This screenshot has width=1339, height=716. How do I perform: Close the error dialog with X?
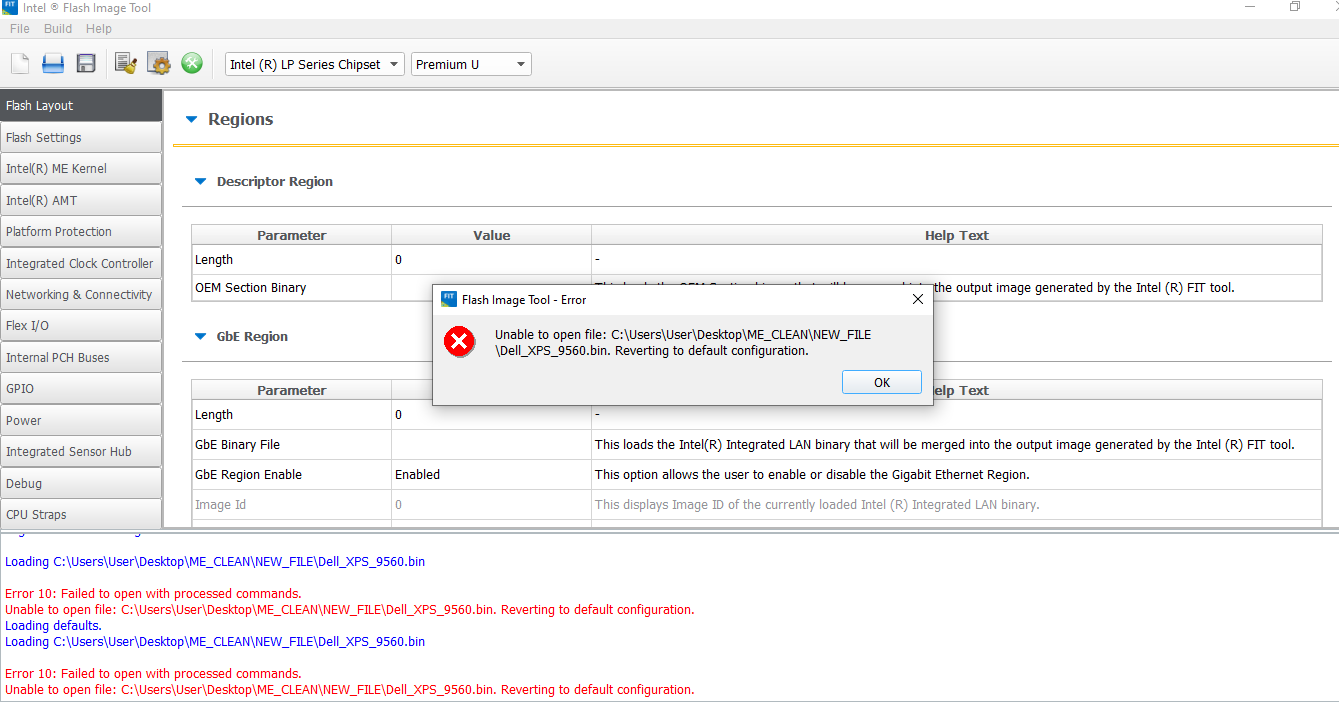(918, 299)
